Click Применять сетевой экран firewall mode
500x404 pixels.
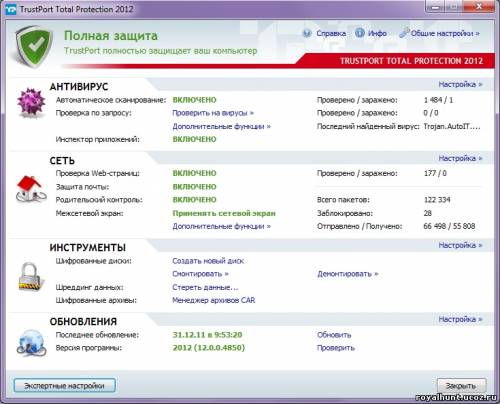pos(224,213)
